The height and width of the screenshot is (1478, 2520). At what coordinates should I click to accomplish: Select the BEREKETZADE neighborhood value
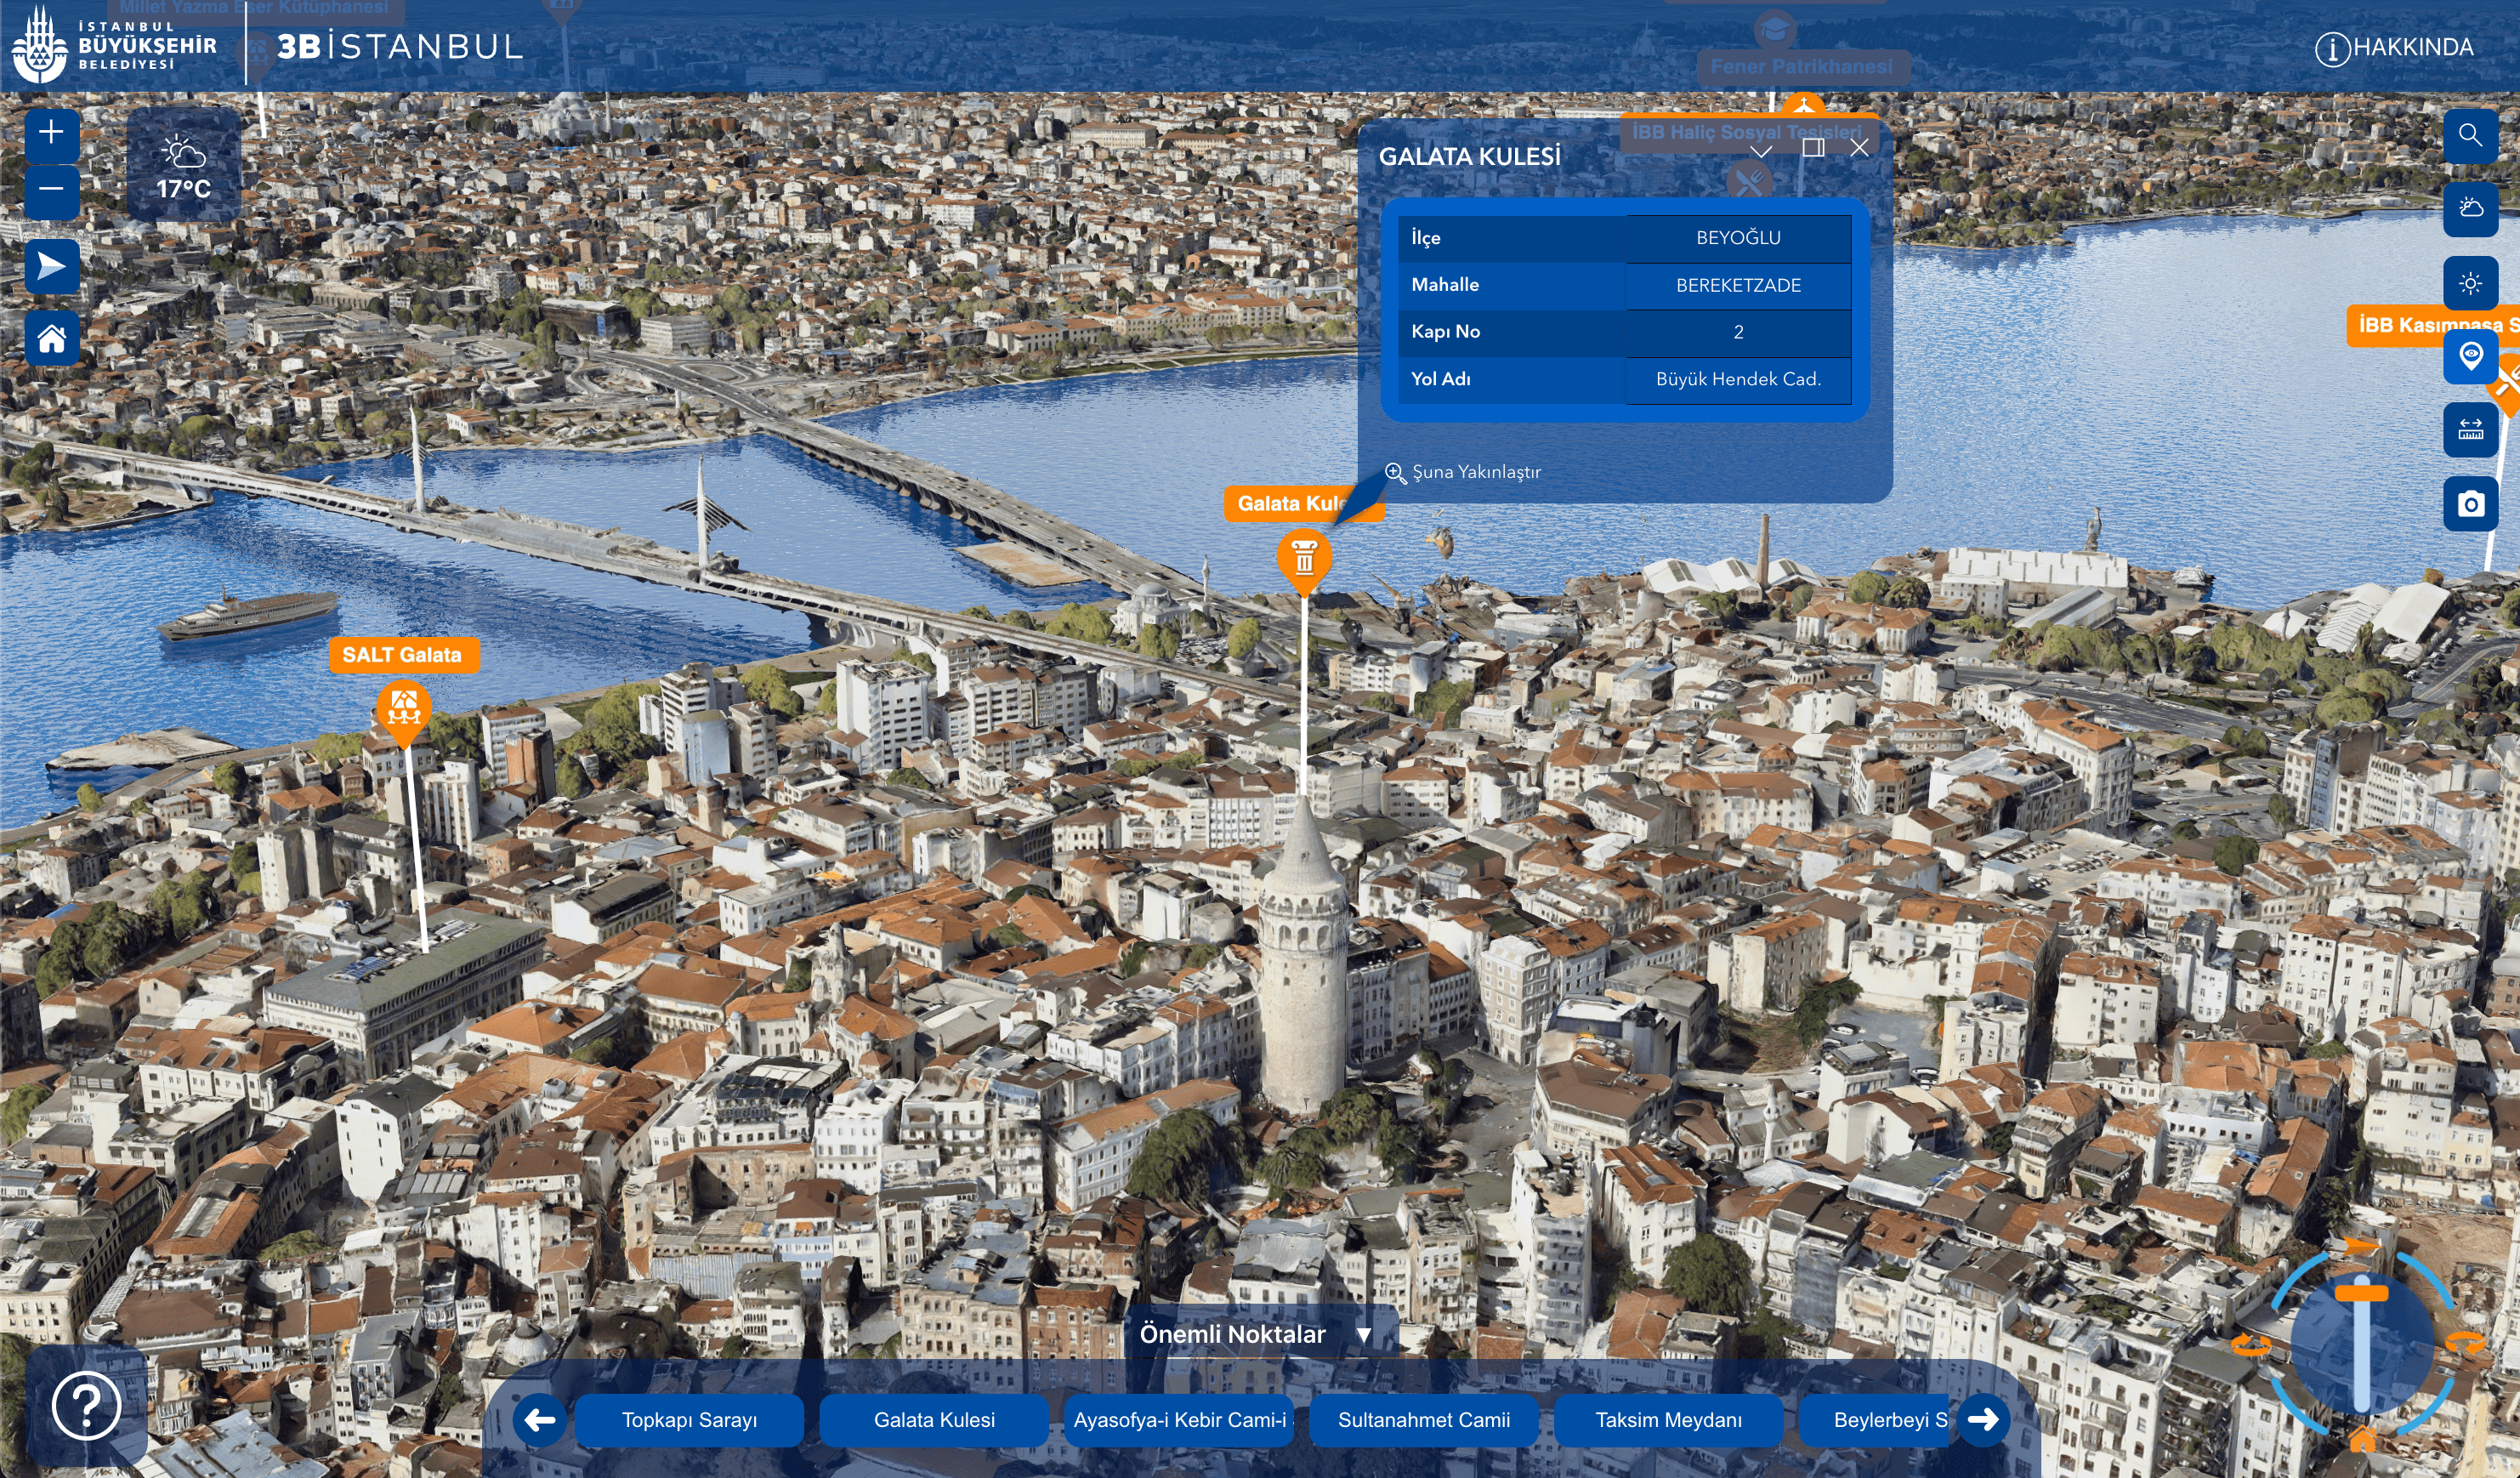(1738, 285)
